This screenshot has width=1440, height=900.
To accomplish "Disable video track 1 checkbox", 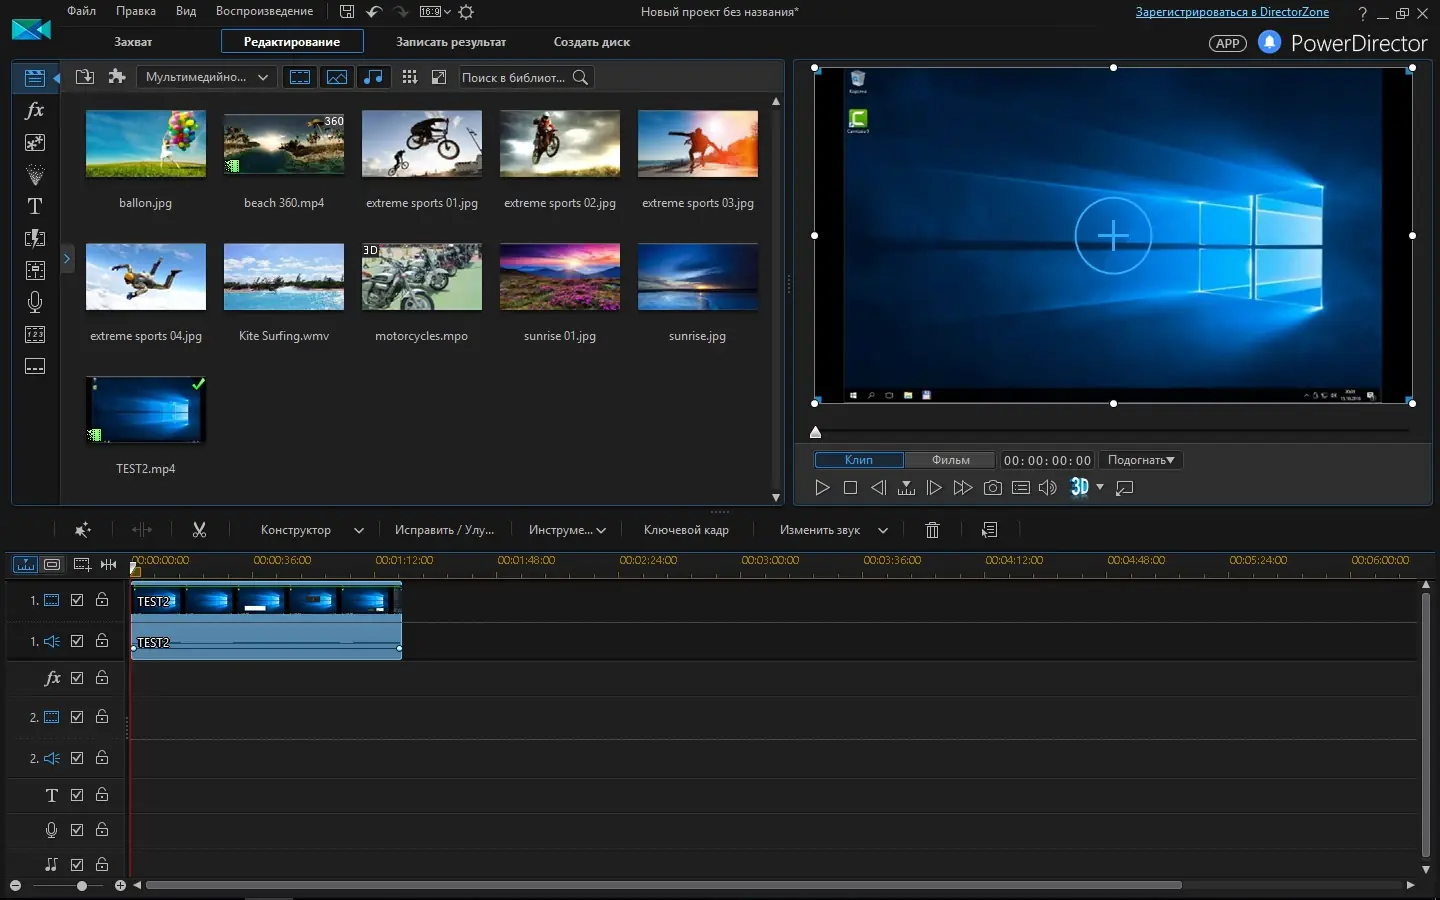I will [x=77, y=600].
